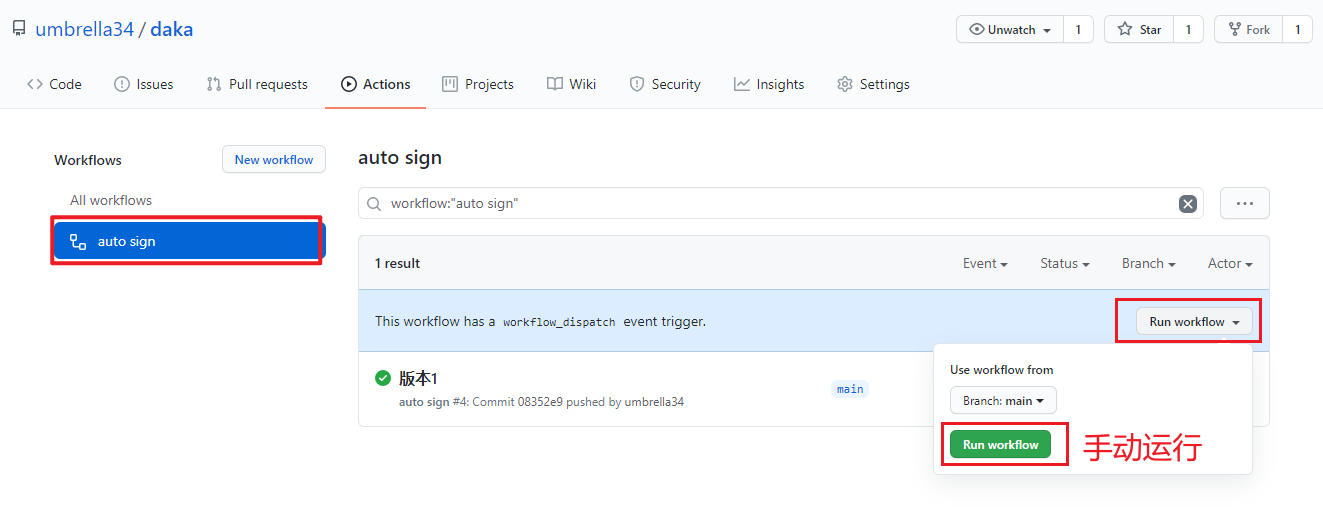Expand the Status filter dropdown
The width and height of the screenshot is (1323, 511).
point(1065,263)
